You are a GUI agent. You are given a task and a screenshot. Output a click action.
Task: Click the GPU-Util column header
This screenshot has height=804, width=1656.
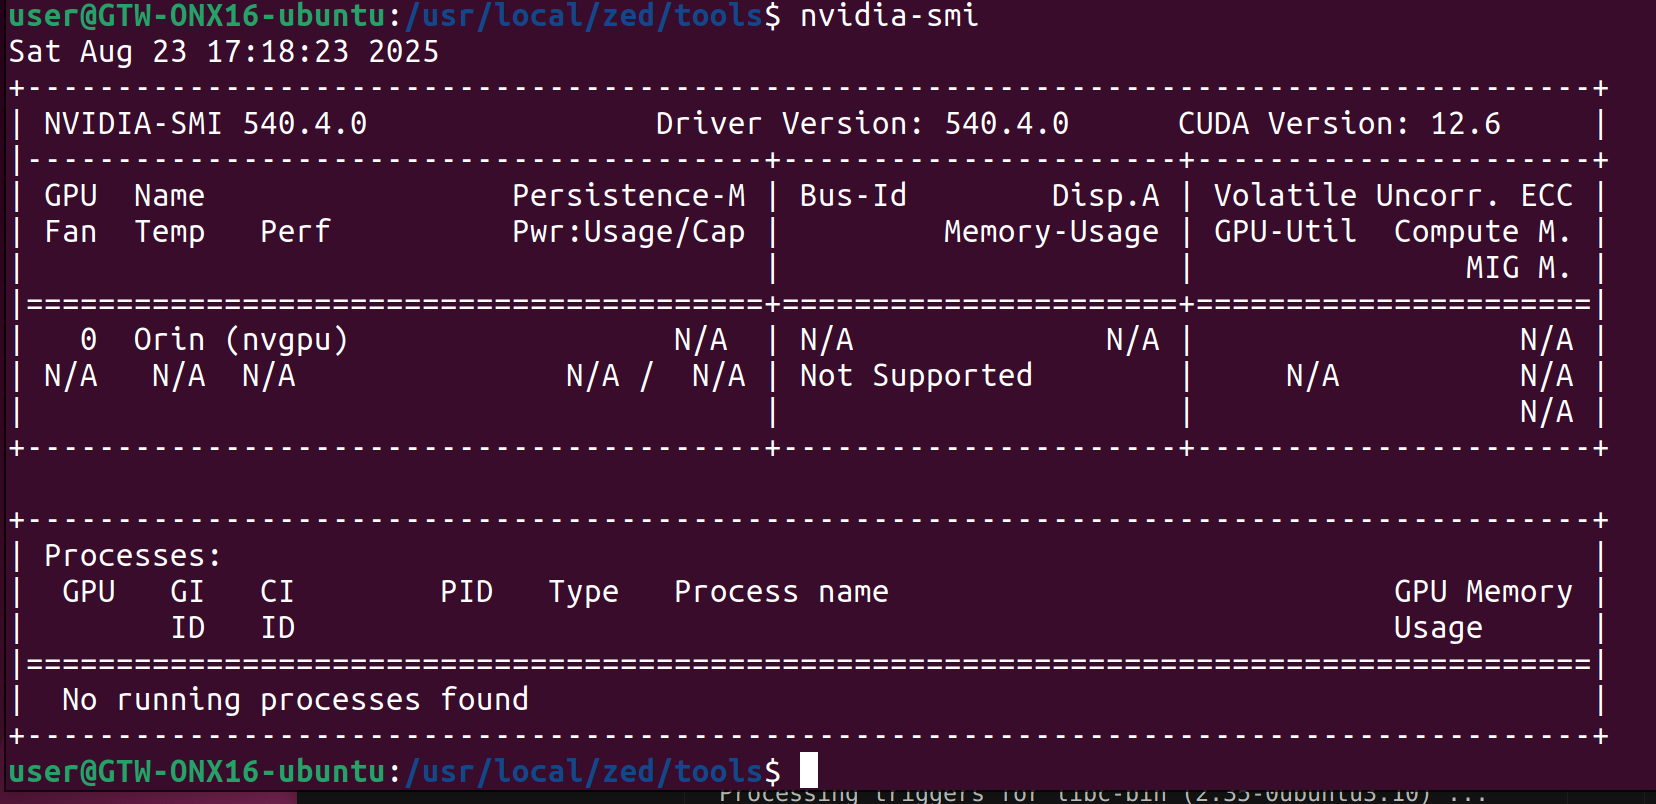click(x=1285, y=232)
